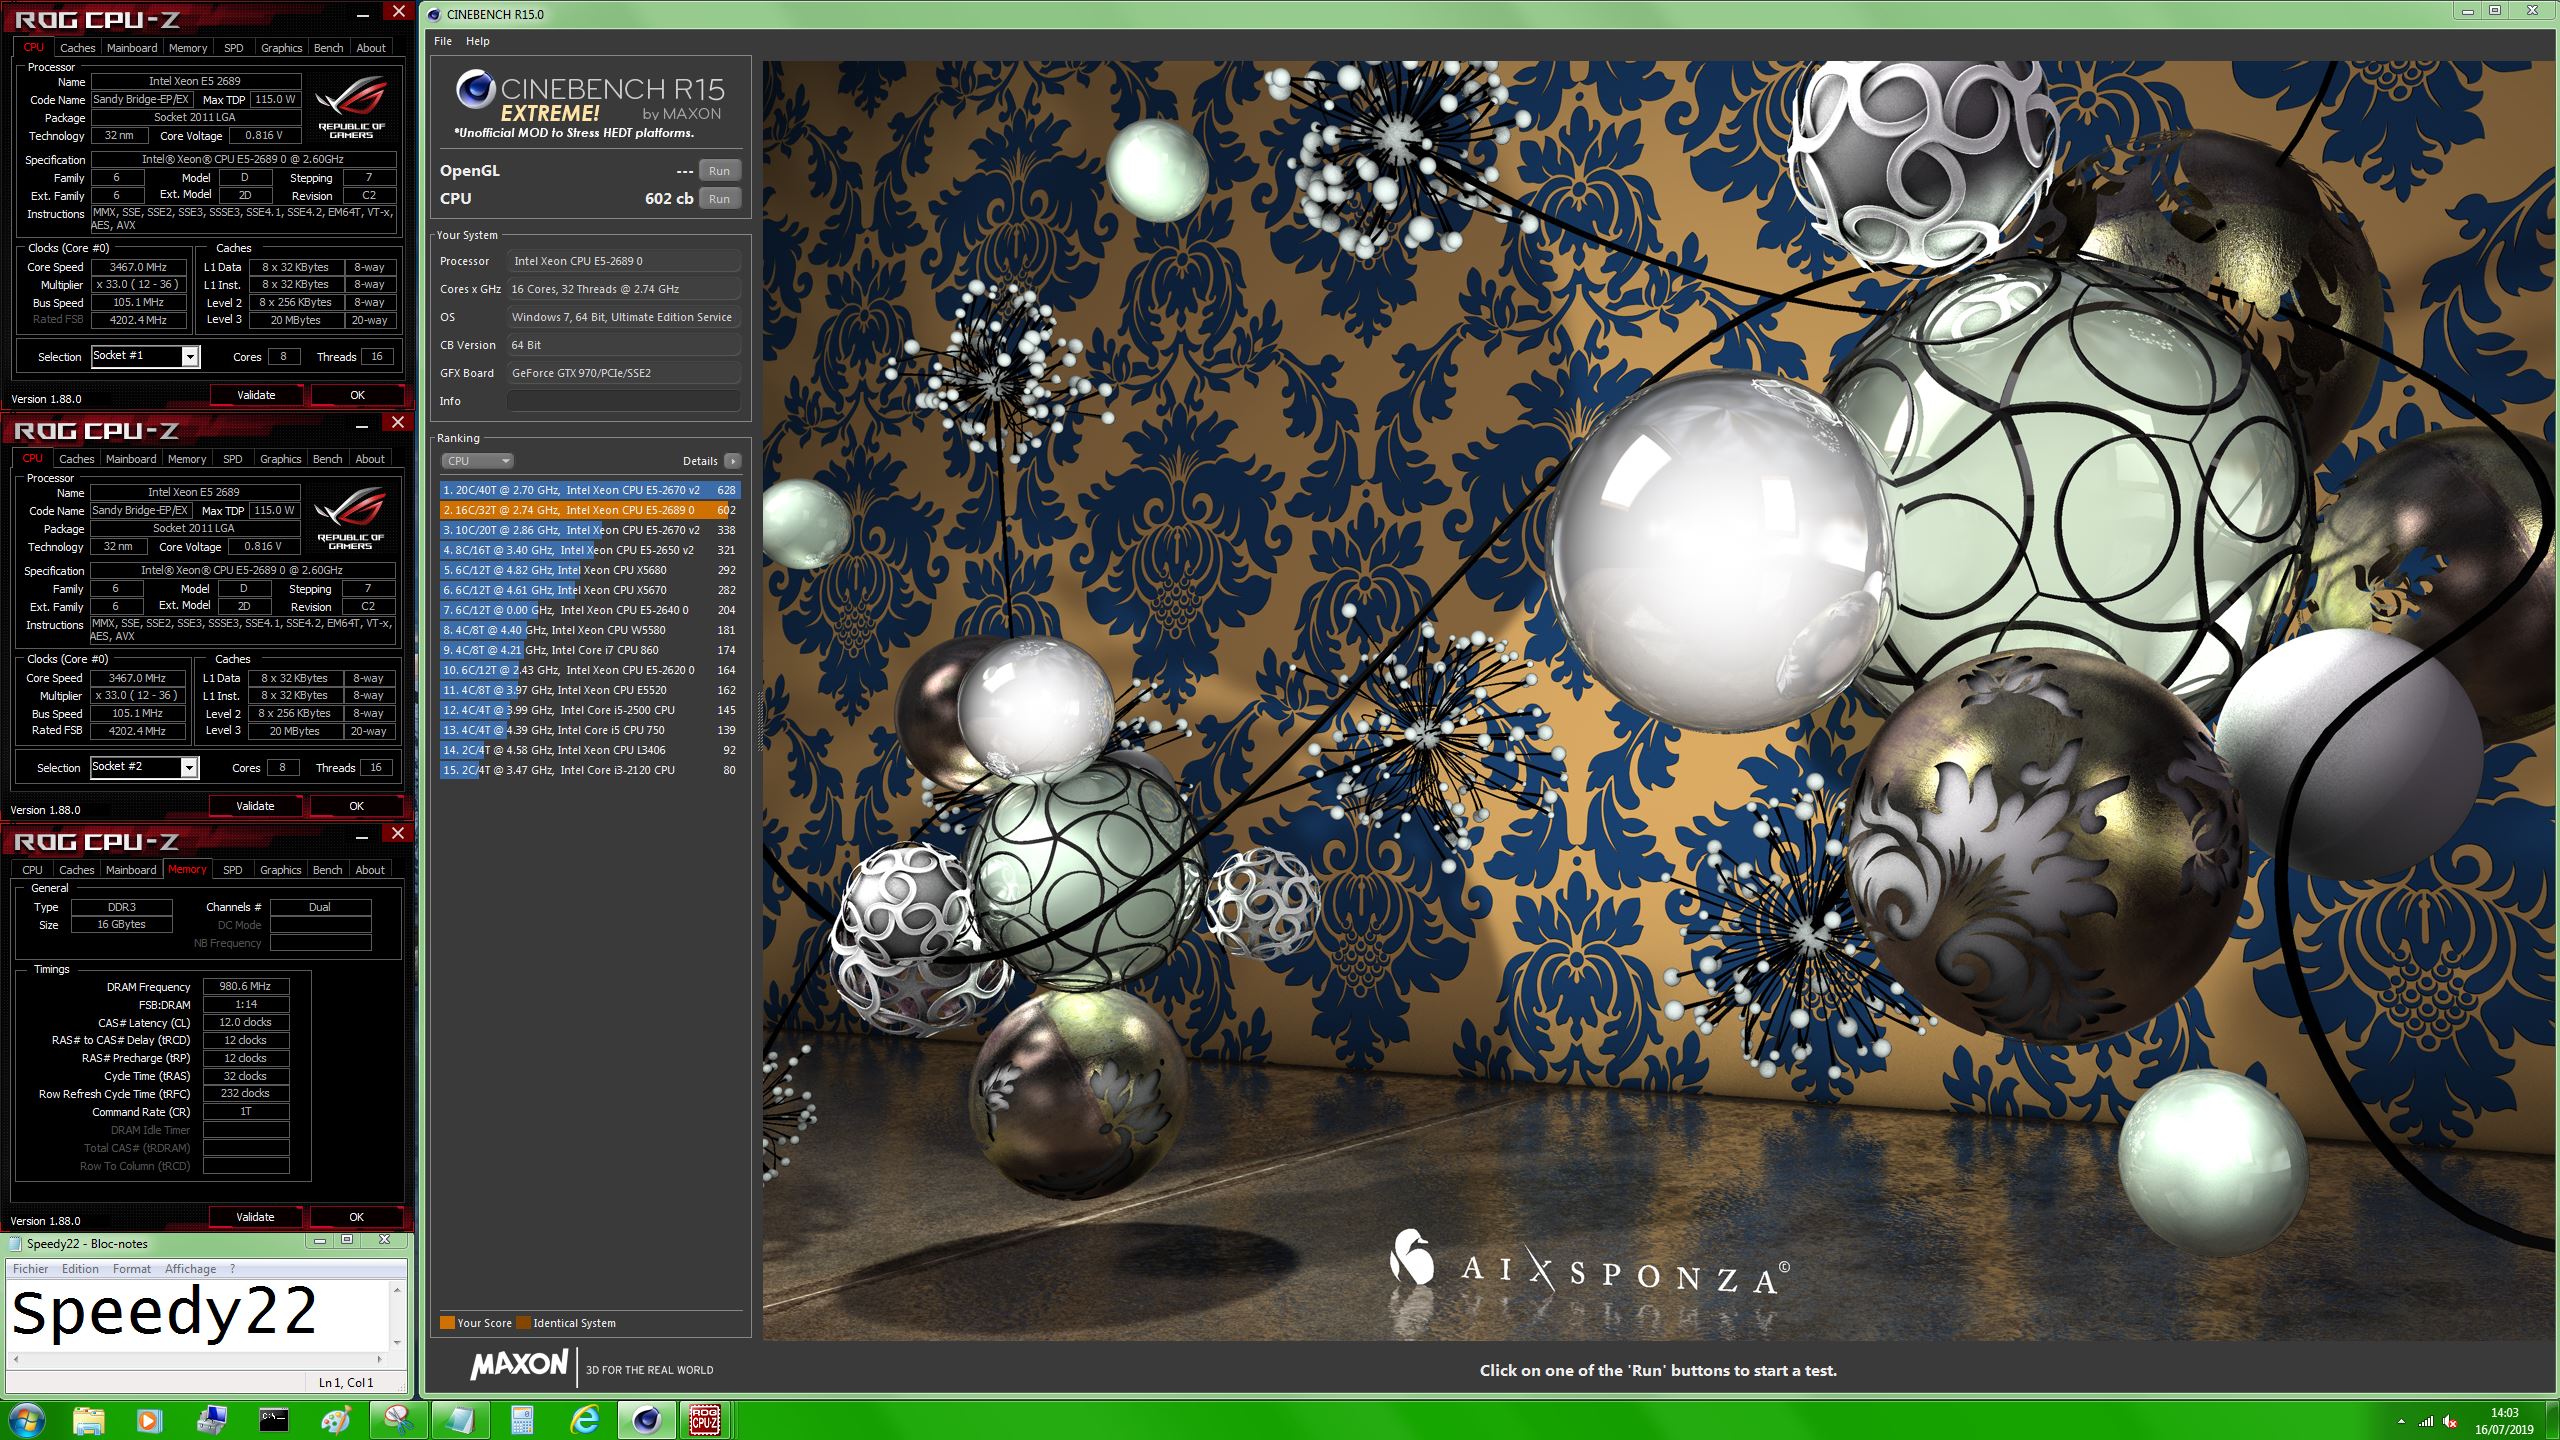Open About tab in Memory CPU-Z window

[x=370, y=870]
